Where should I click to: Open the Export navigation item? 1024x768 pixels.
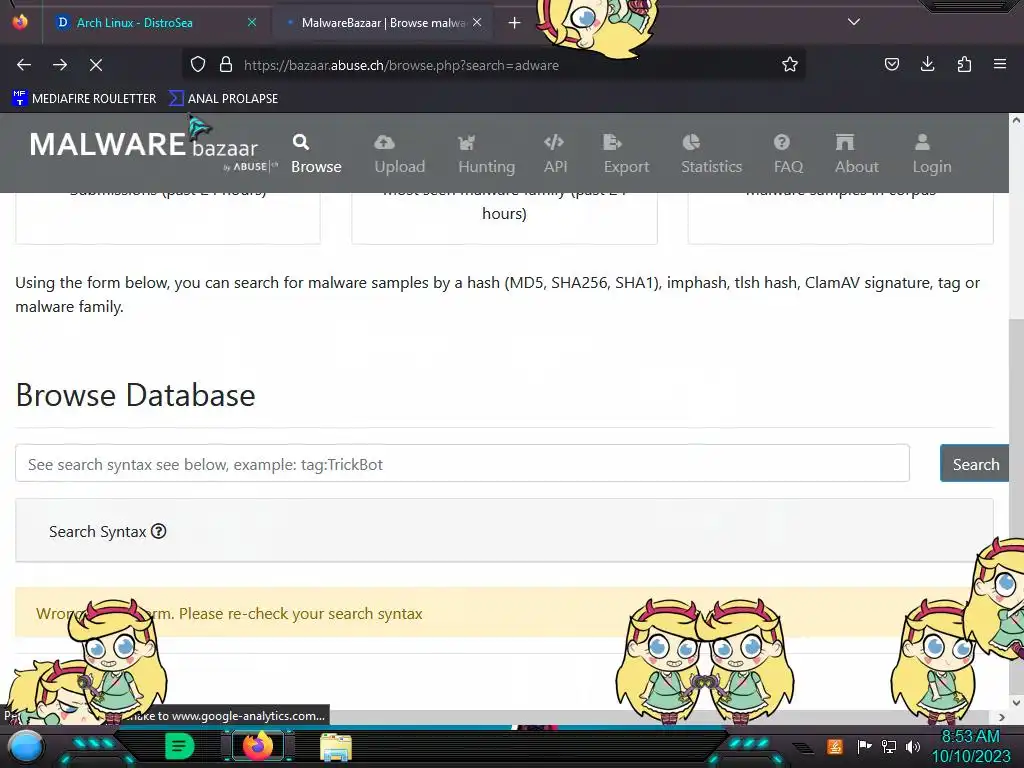coord(626,154)
